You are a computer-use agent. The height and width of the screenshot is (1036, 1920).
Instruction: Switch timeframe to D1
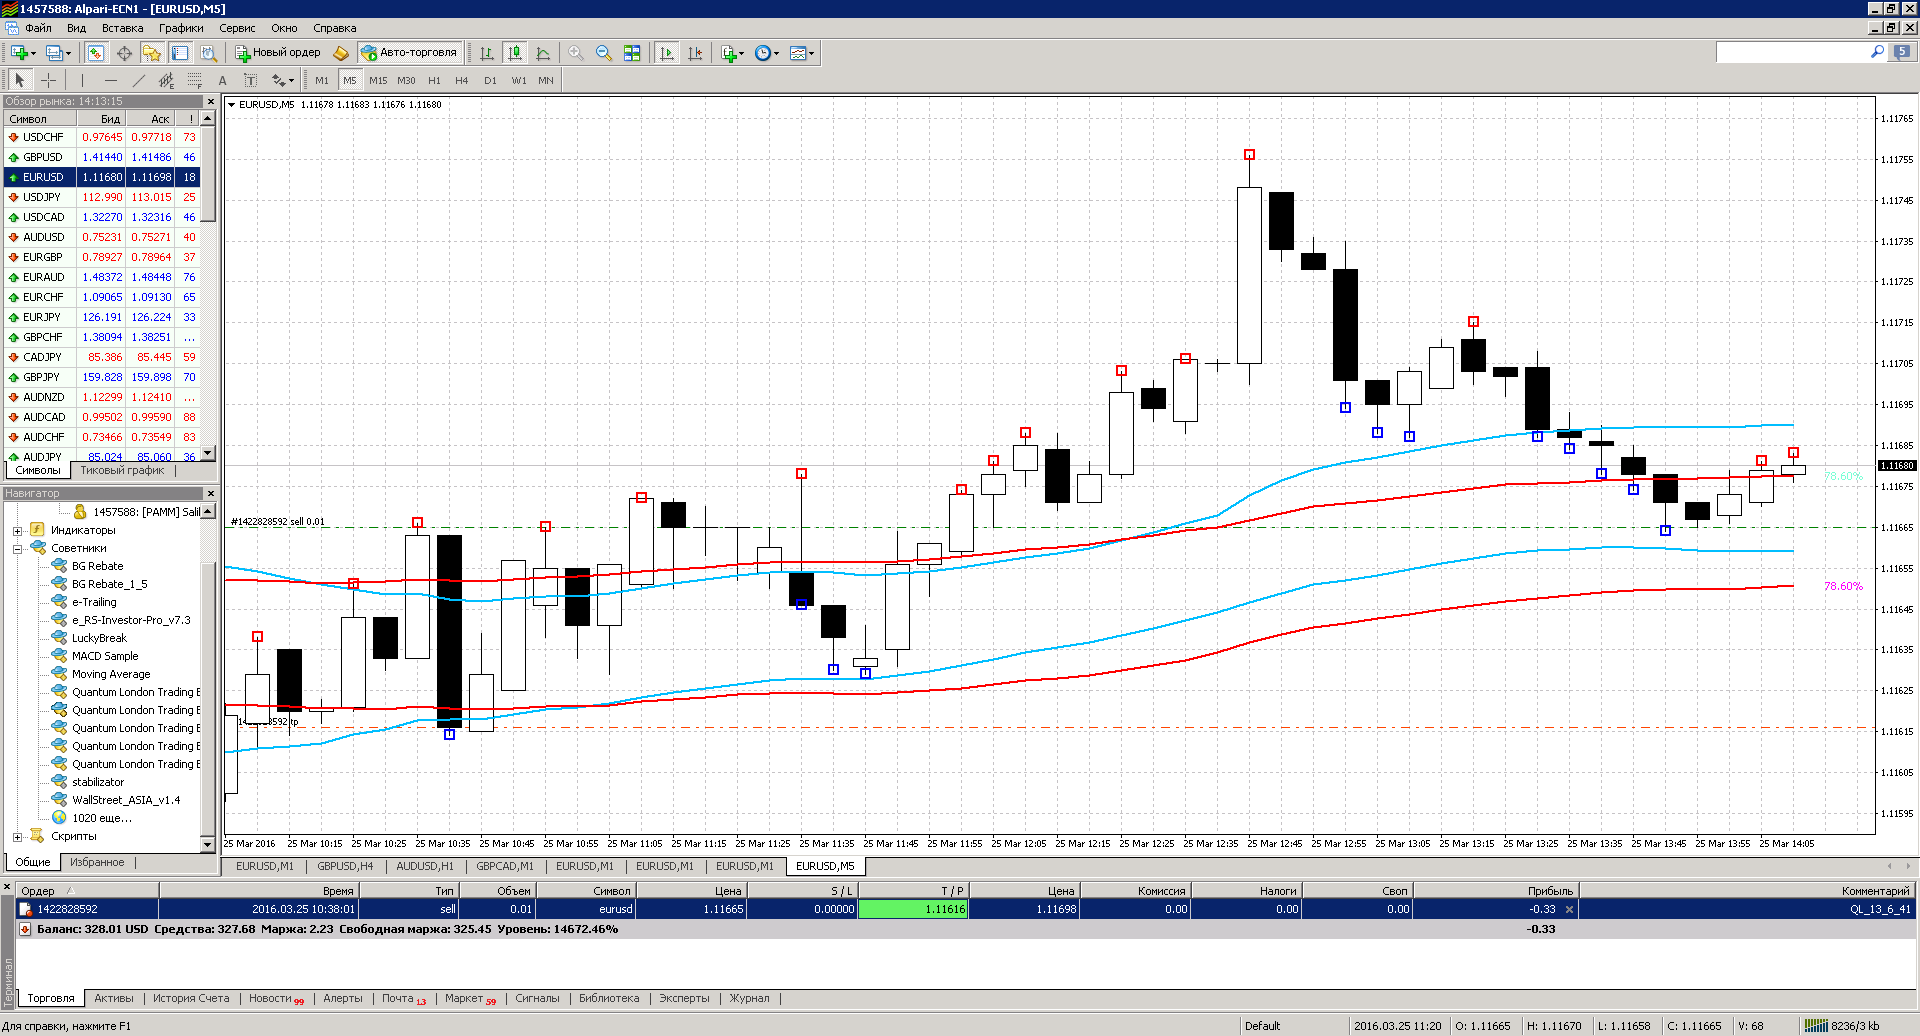tap(490, 80)
